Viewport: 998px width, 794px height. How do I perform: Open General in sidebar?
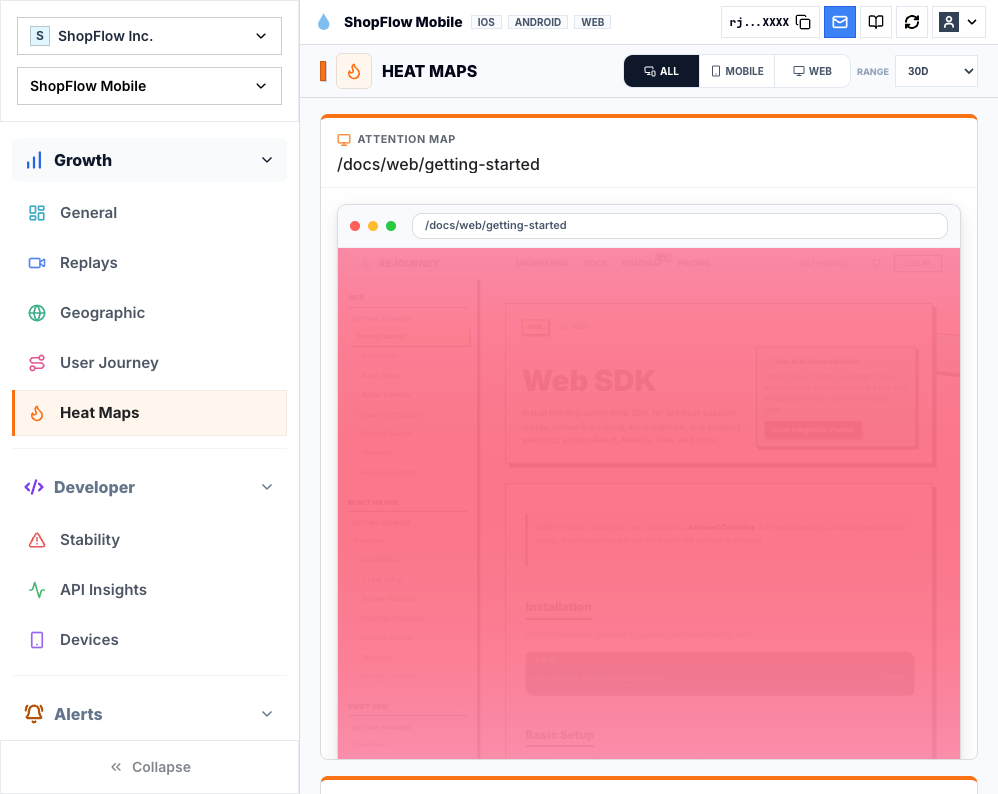point(149,213)
